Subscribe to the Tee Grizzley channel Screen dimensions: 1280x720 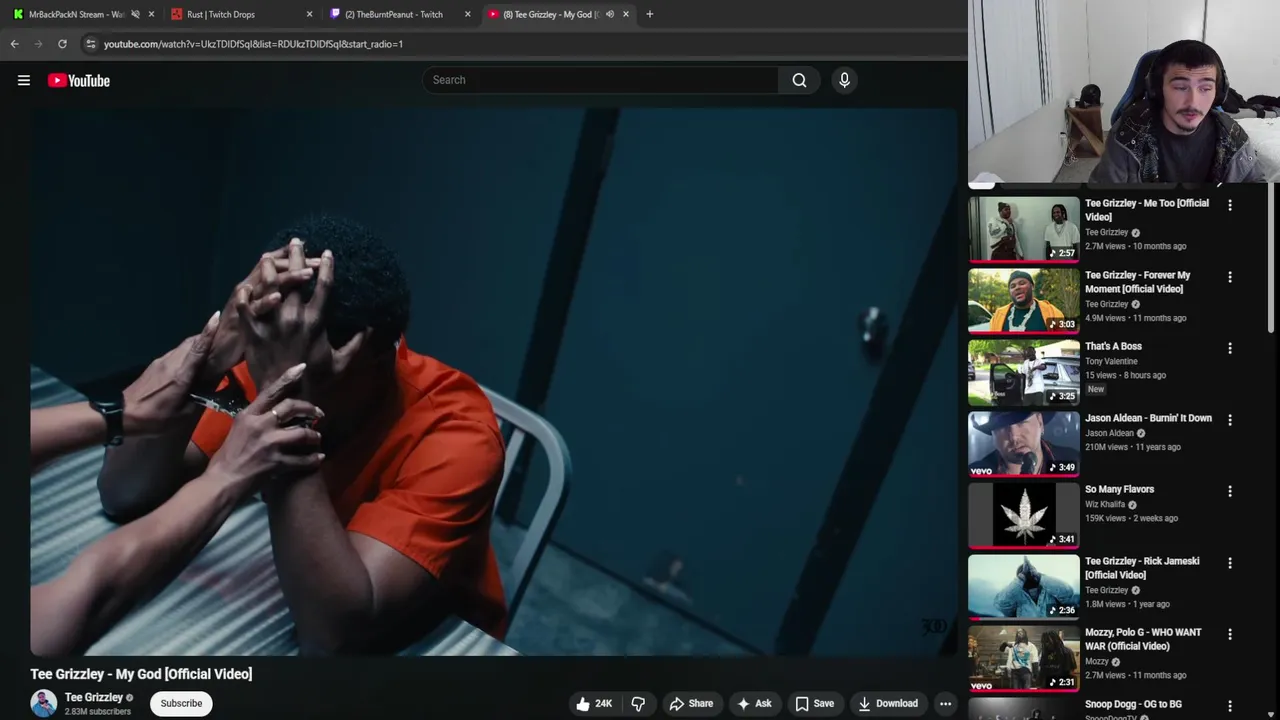click(x=181, y=703)
